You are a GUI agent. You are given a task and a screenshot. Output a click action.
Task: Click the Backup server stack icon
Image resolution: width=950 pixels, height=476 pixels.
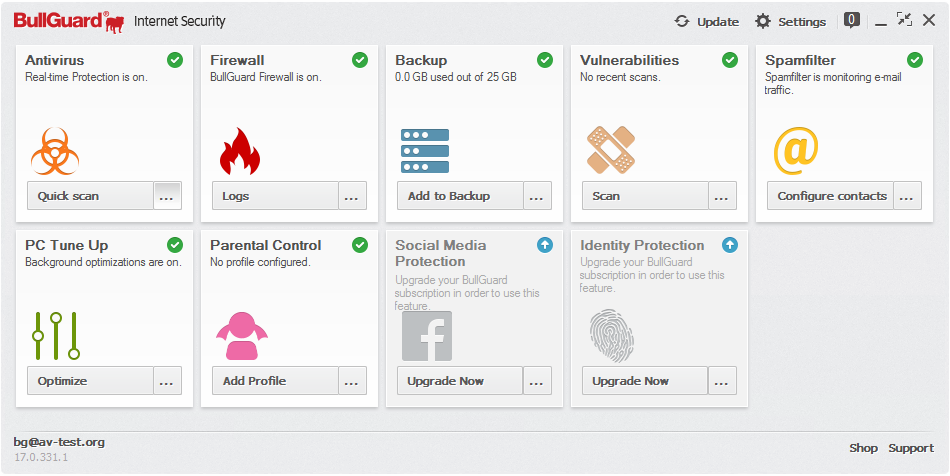[x=425, y=151]
